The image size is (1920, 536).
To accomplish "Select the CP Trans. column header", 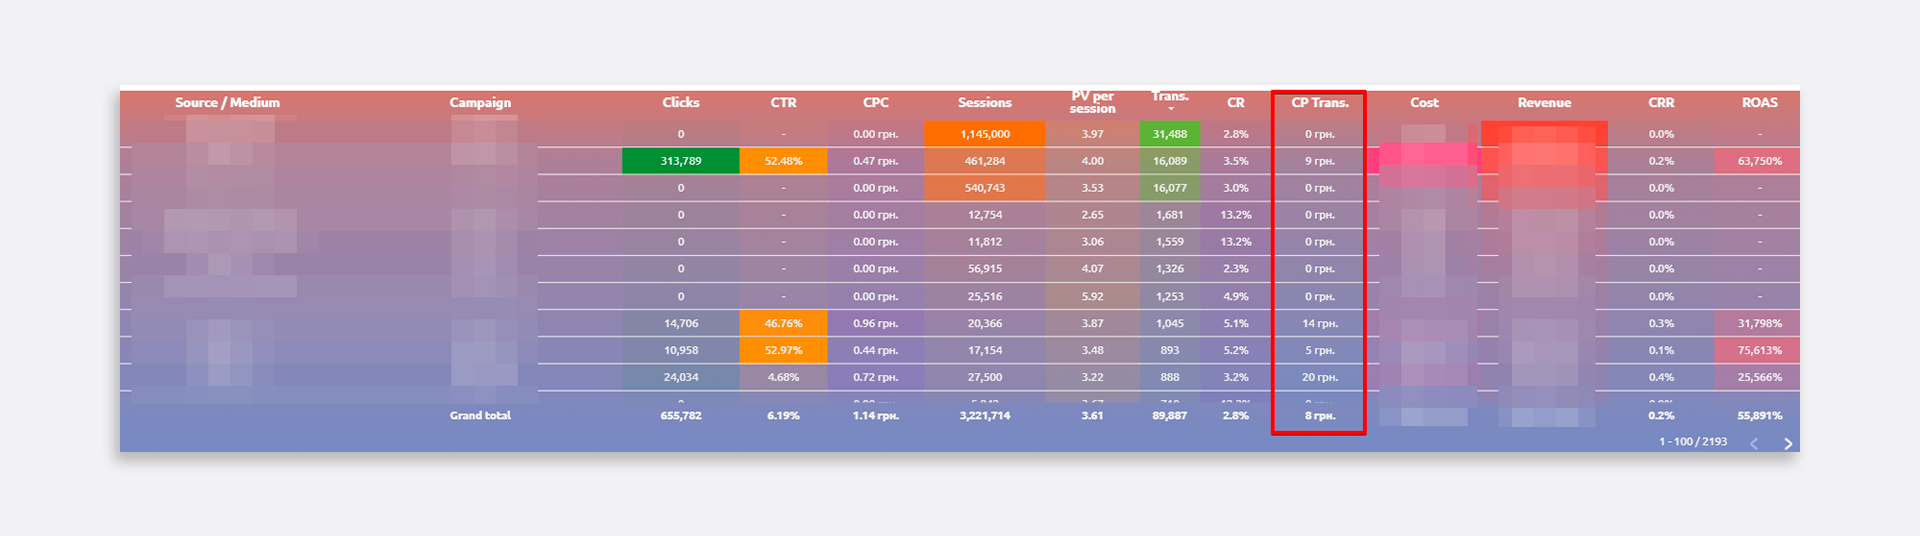I will tap(1319, 103).
